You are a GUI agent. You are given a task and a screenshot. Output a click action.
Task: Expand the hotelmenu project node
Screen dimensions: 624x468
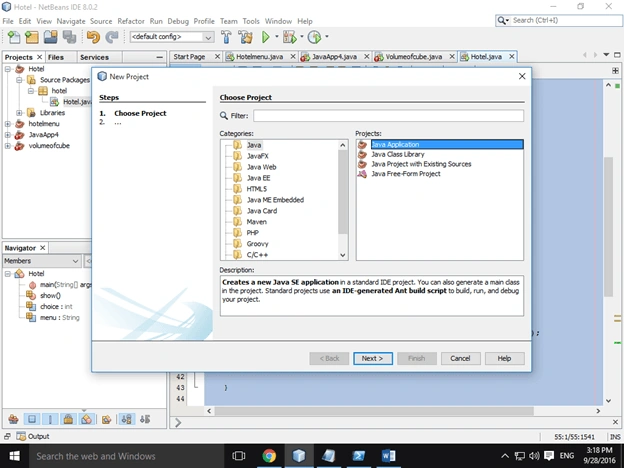click(8, 124)
